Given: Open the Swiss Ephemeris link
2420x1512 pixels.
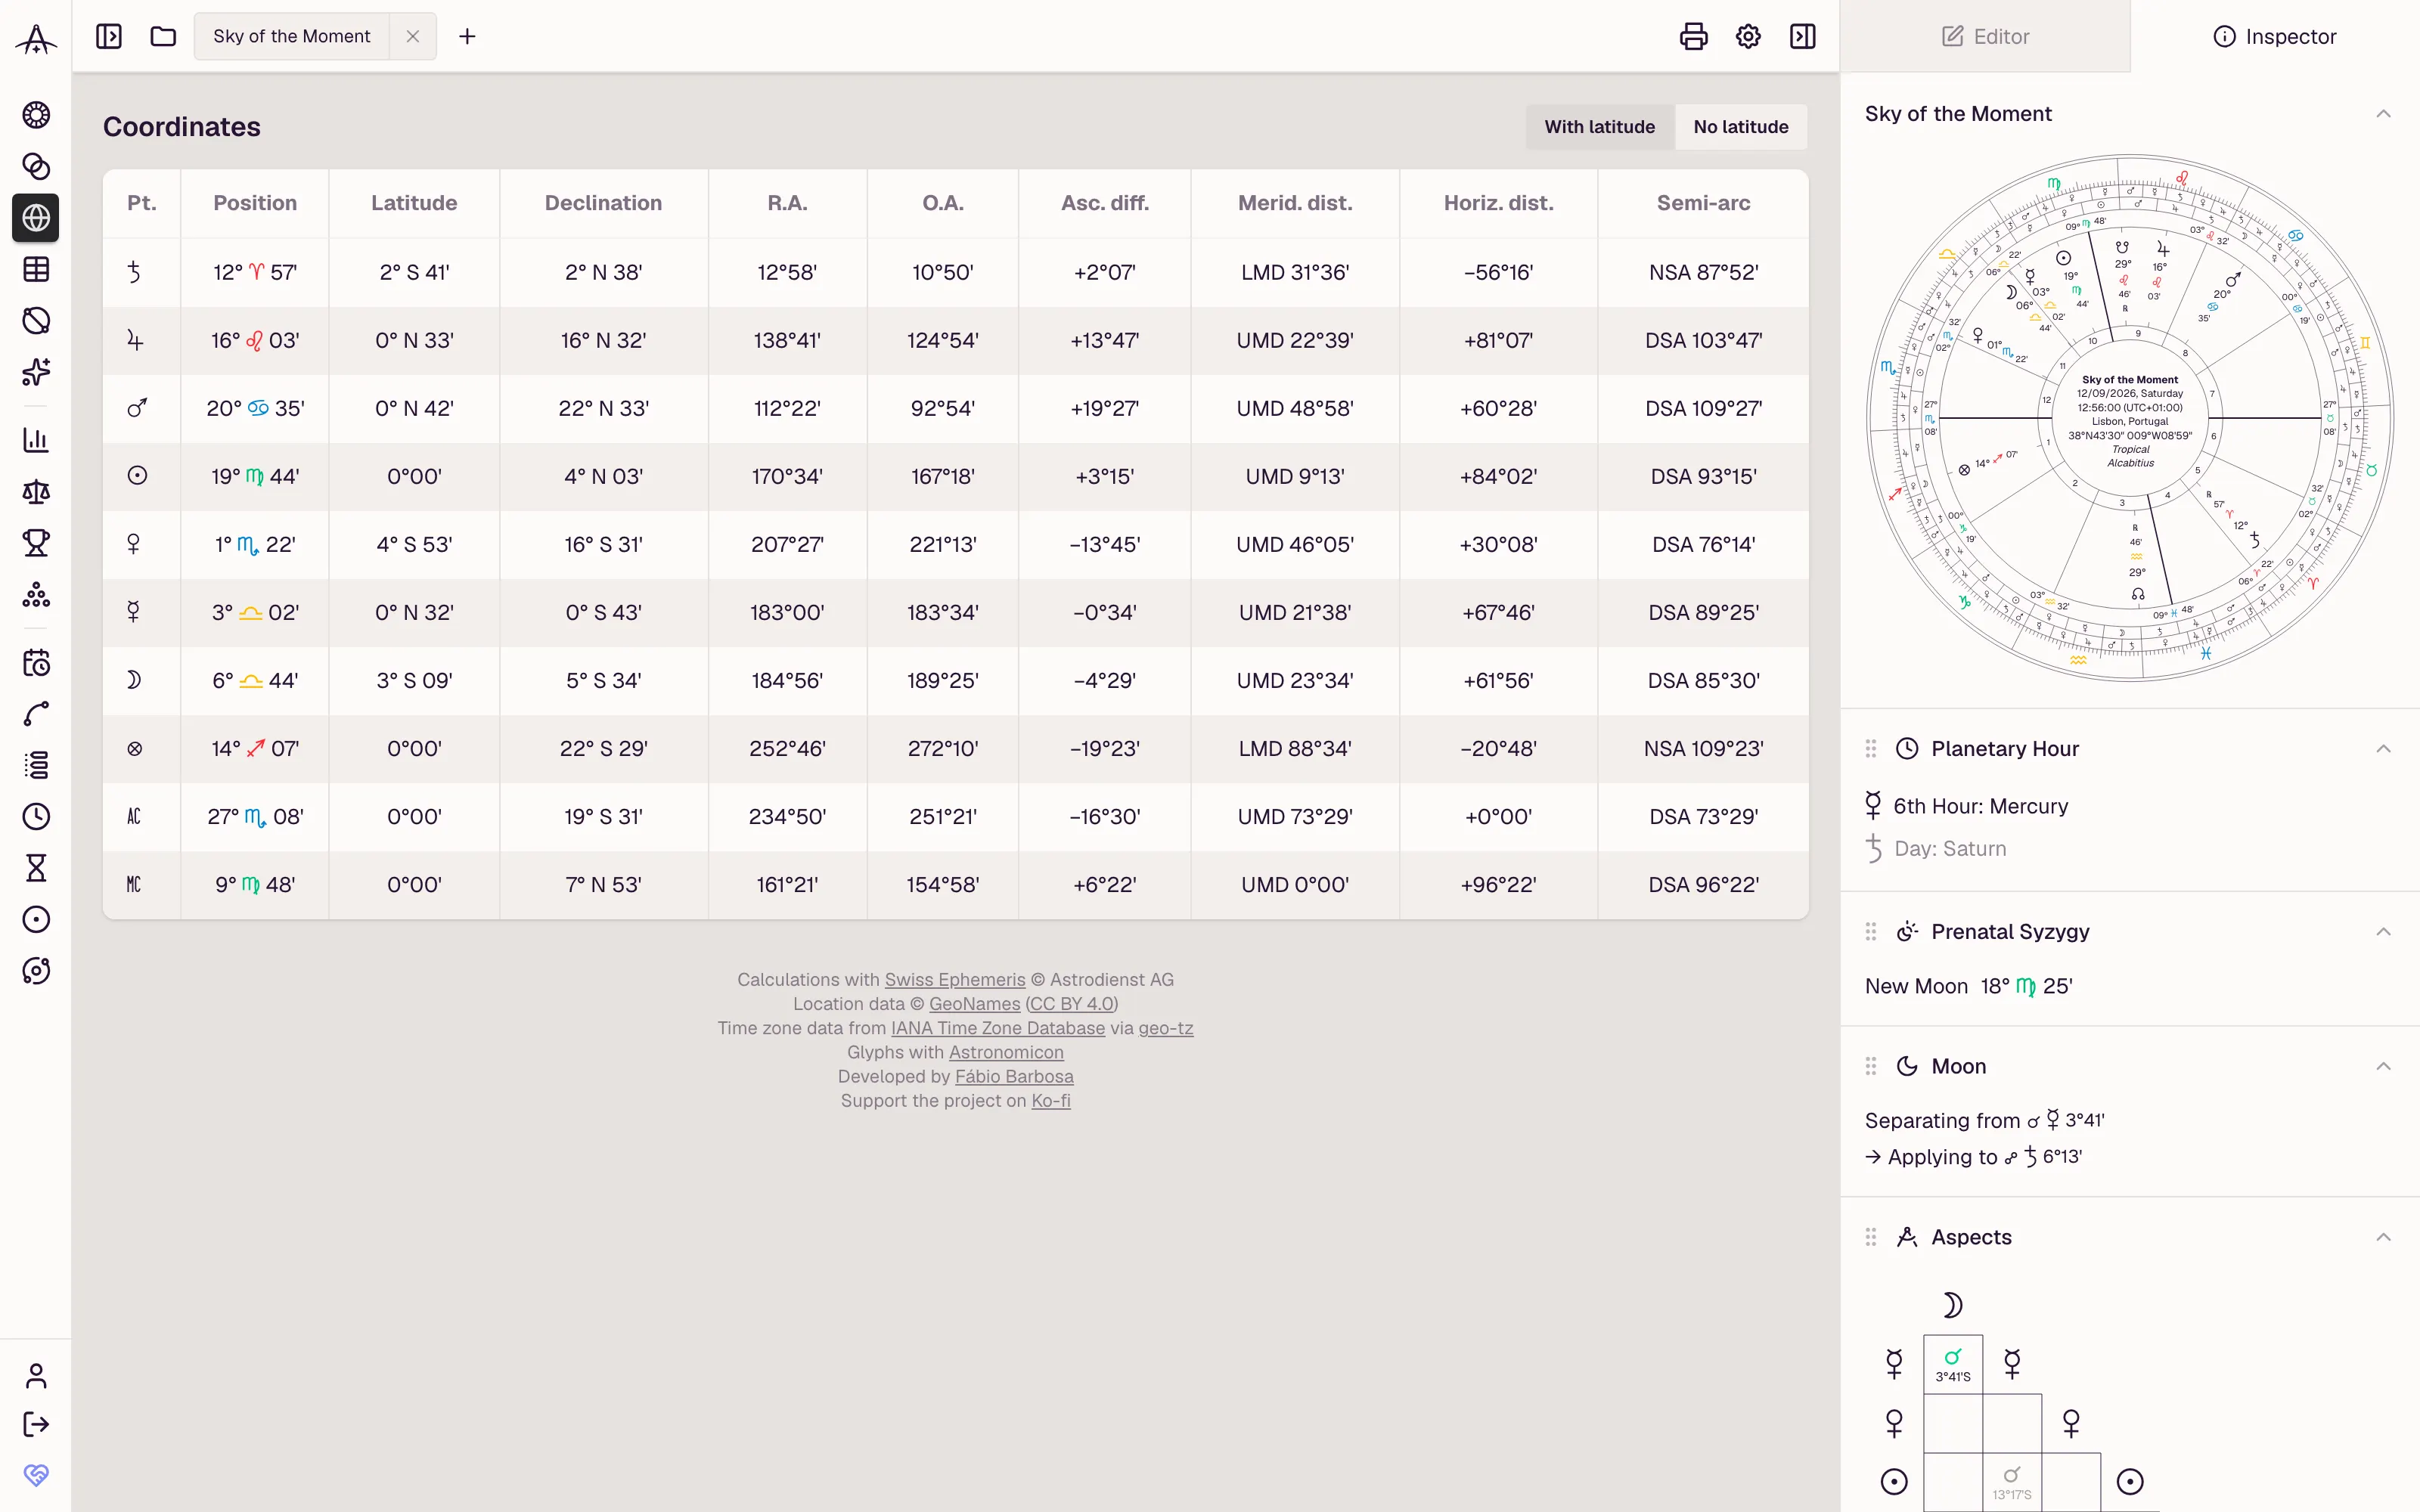Looking at the screenshot, I should [954, 980].
